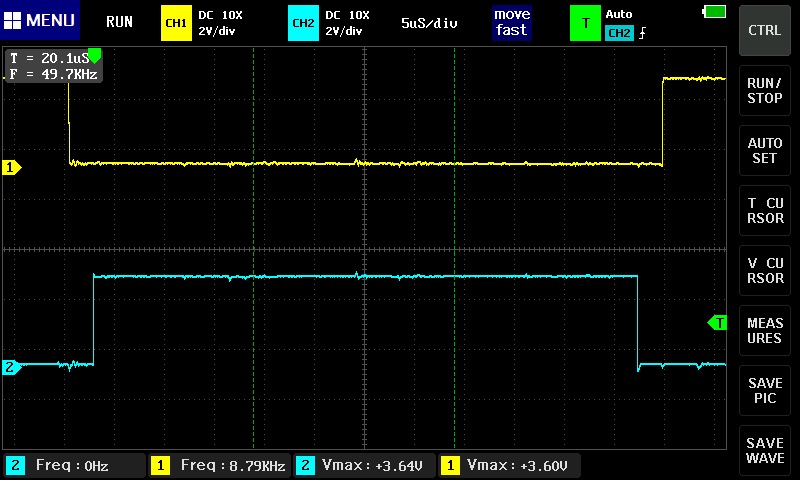This screenshot has height=480, width=800.
Task: Click the green trigger level arrow marker
Action: (x=717, y=322)
